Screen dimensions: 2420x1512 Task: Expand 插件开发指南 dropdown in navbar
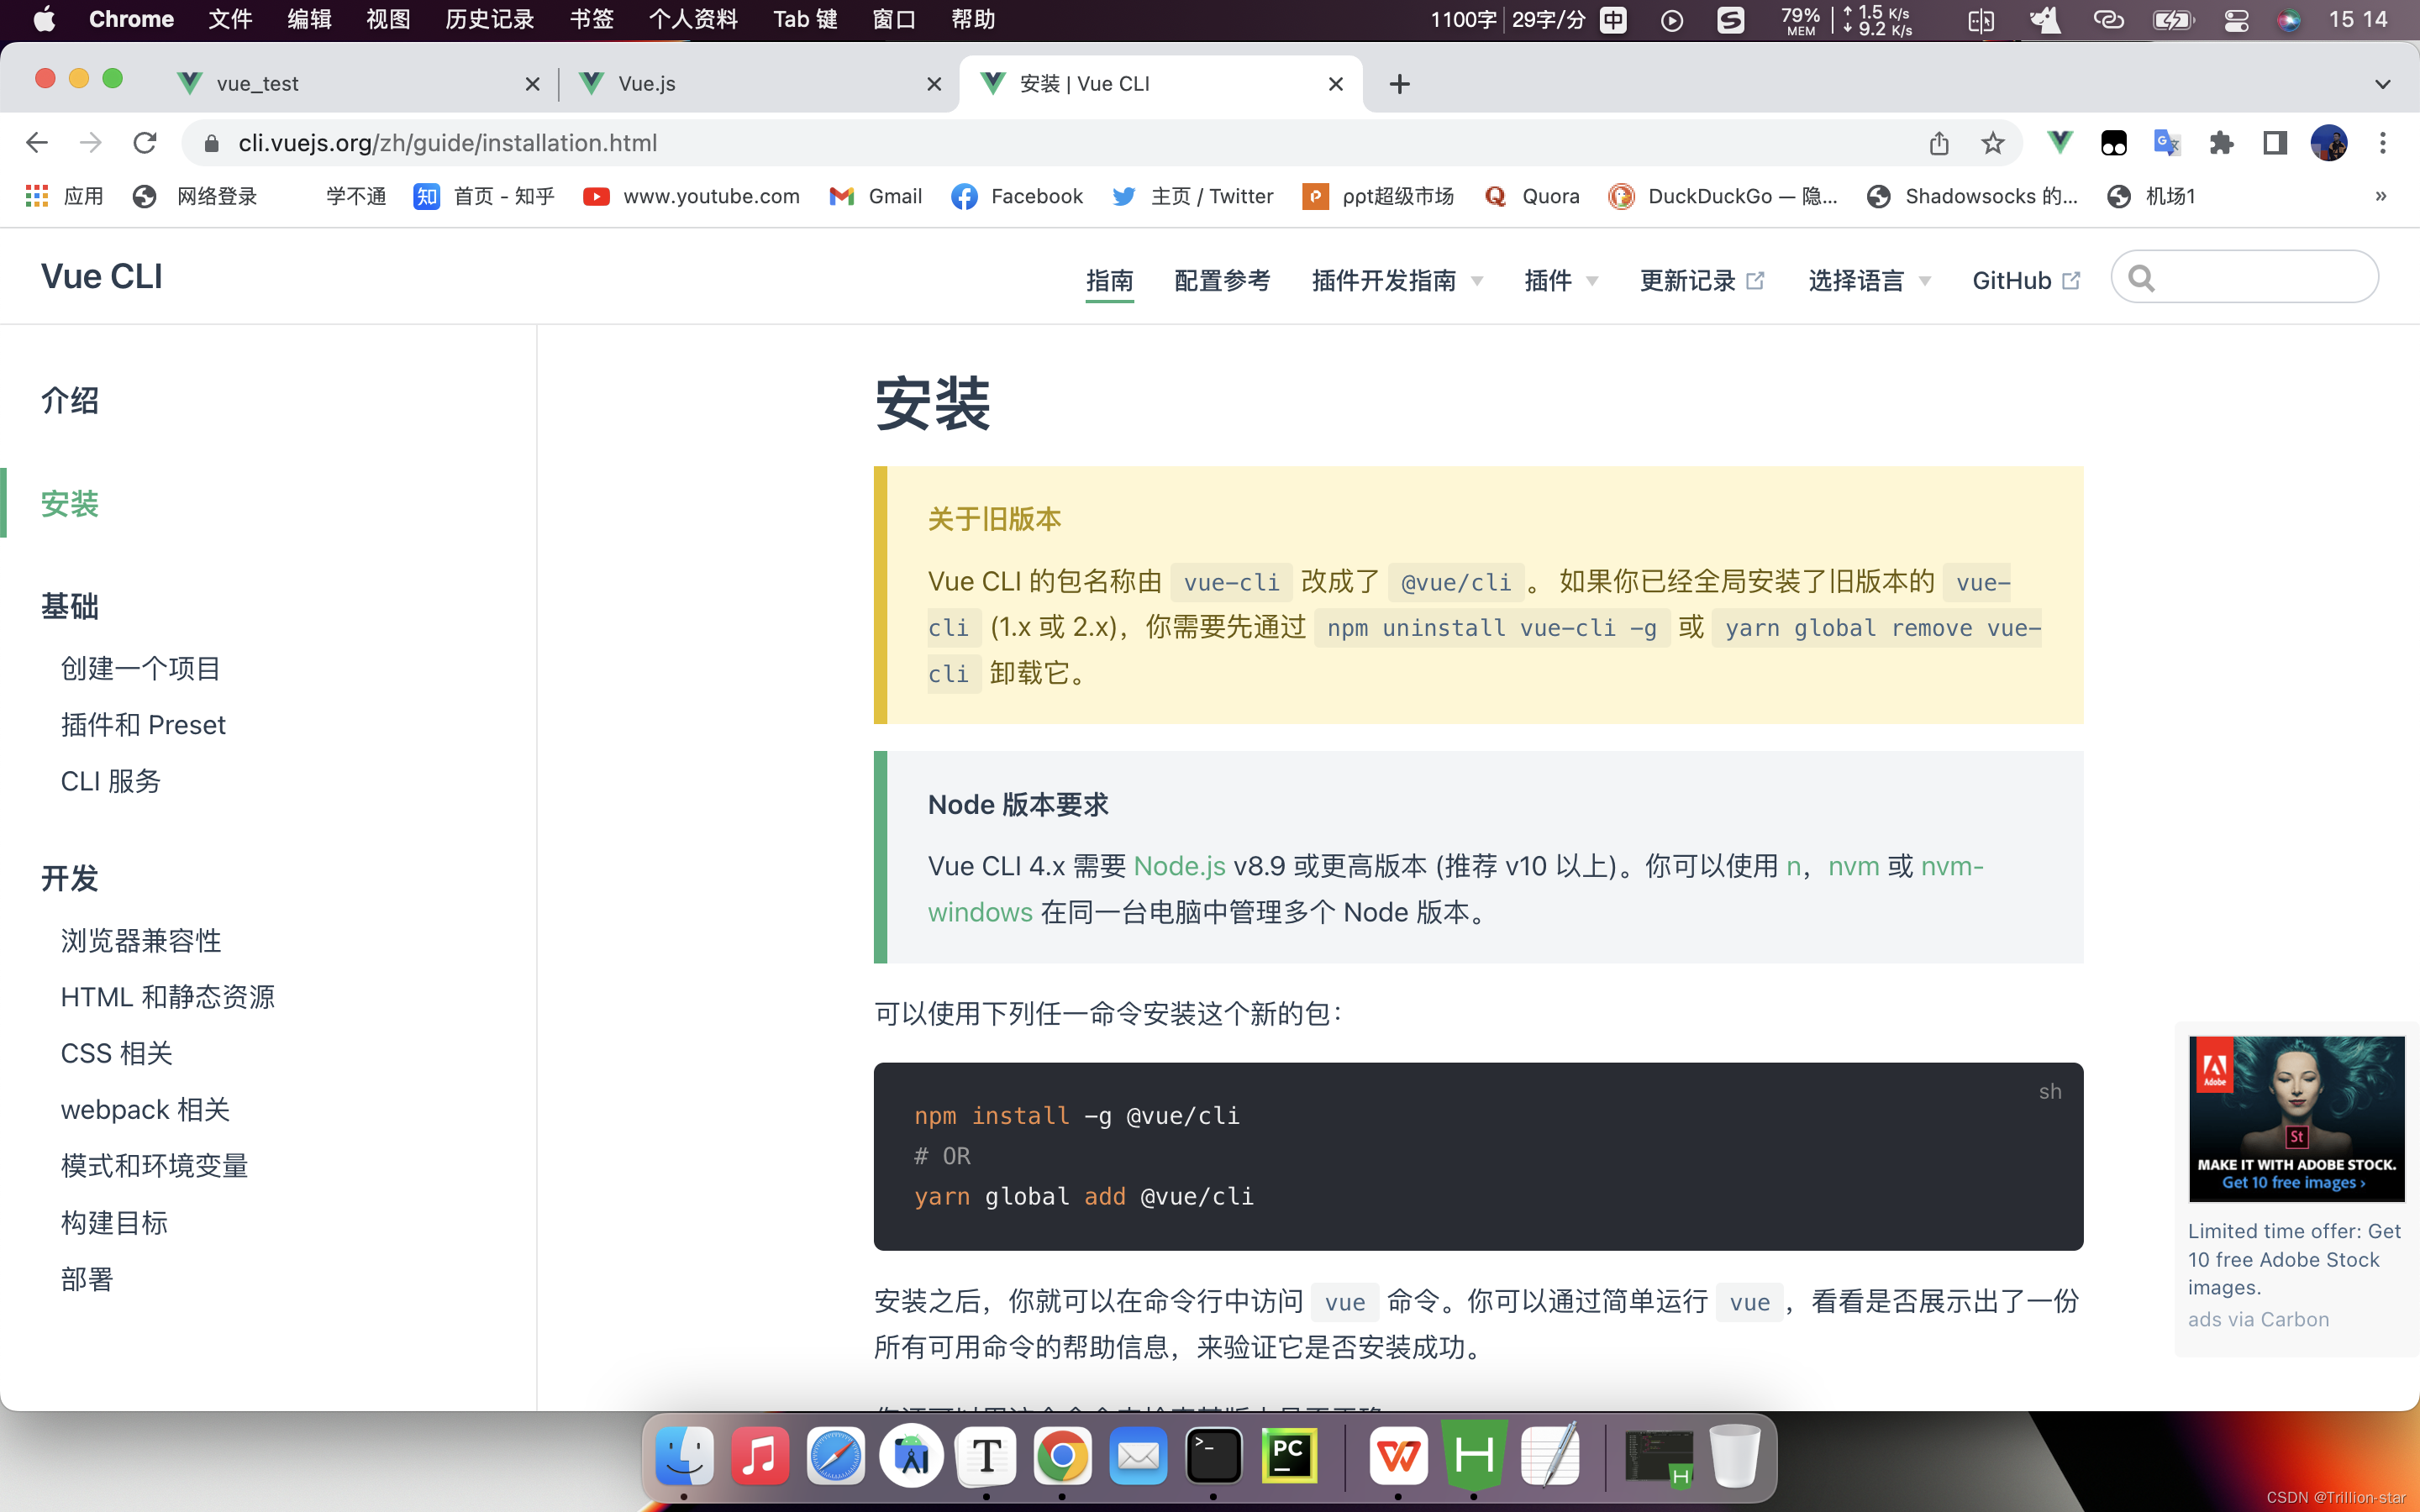click(x=1397, y=281)
